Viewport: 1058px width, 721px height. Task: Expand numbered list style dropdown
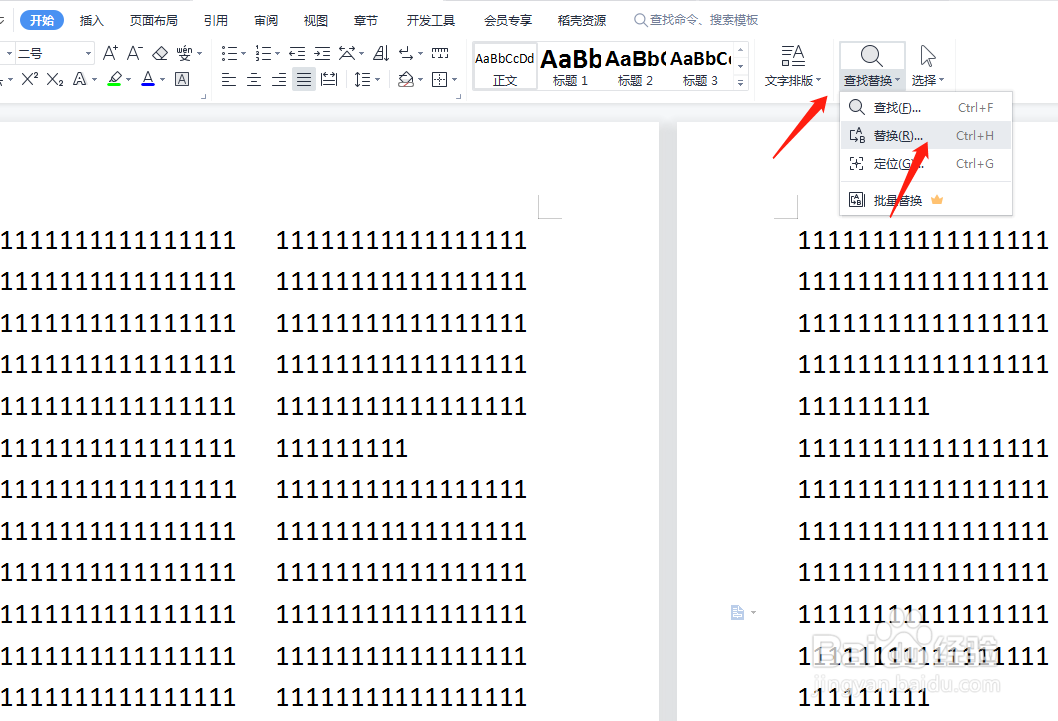coord(277,53)
